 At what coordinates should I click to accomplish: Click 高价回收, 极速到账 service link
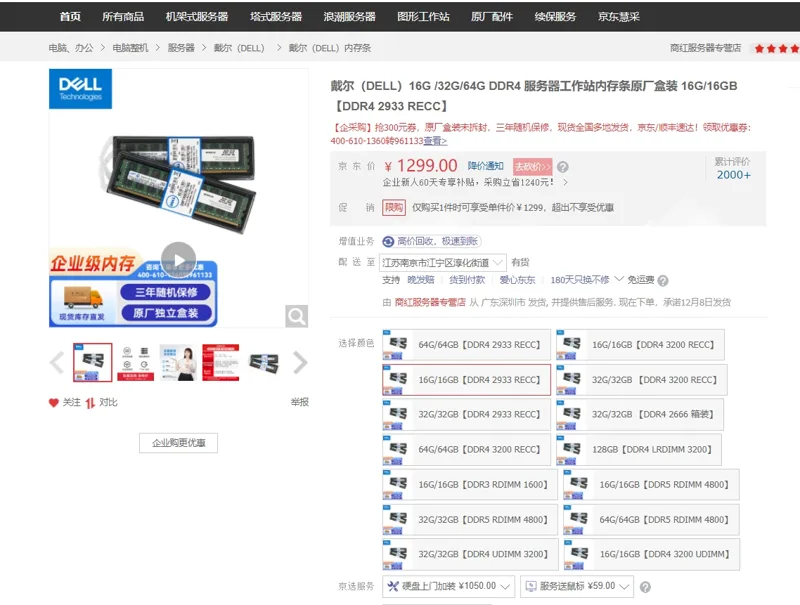click(x=437, y=241)
